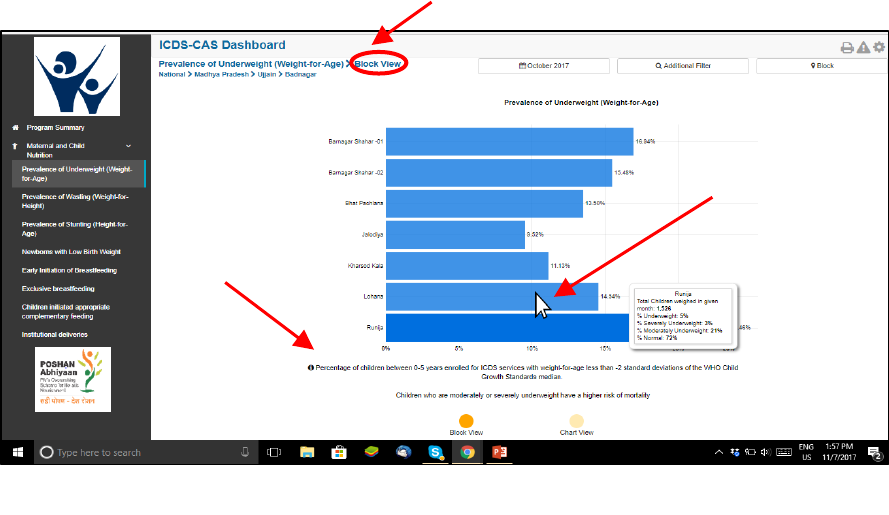
Task: Select Prevalence of Underweight (Weight-for-Age) menu item
Action: (x=78, y=174)
